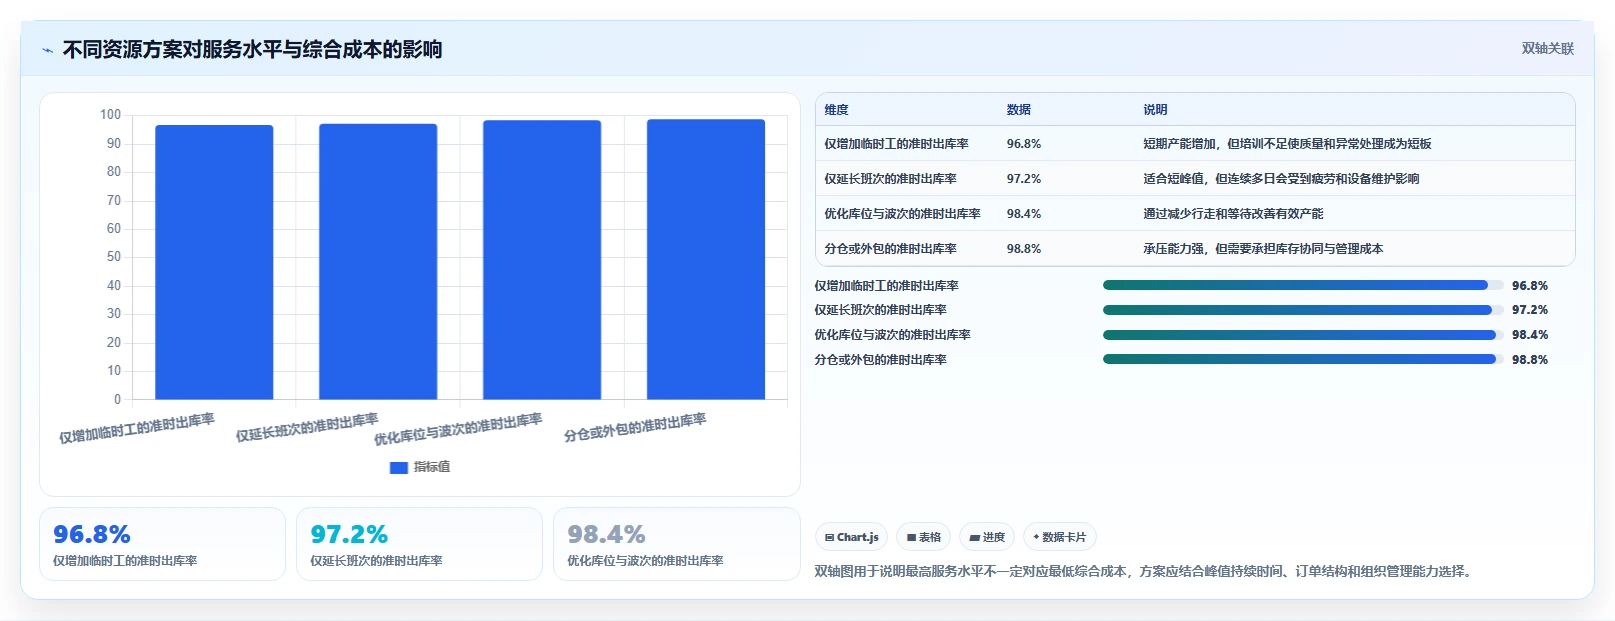
Task: Click the 96.8% value in the table
Action: [1023, 144]
